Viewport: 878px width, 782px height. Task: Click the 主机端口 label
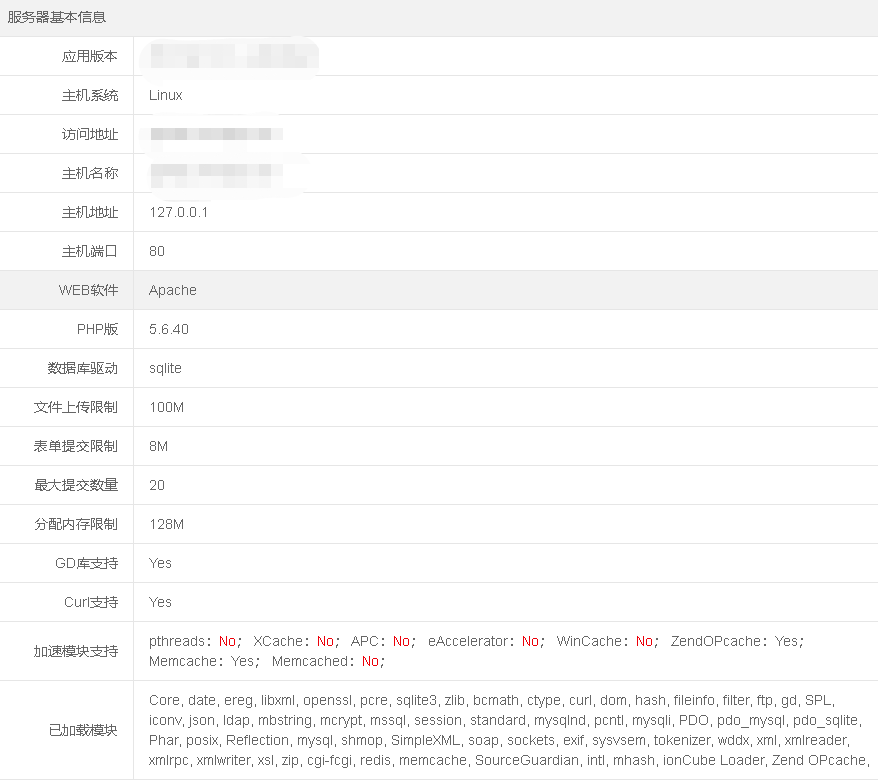tap(90, 251)
